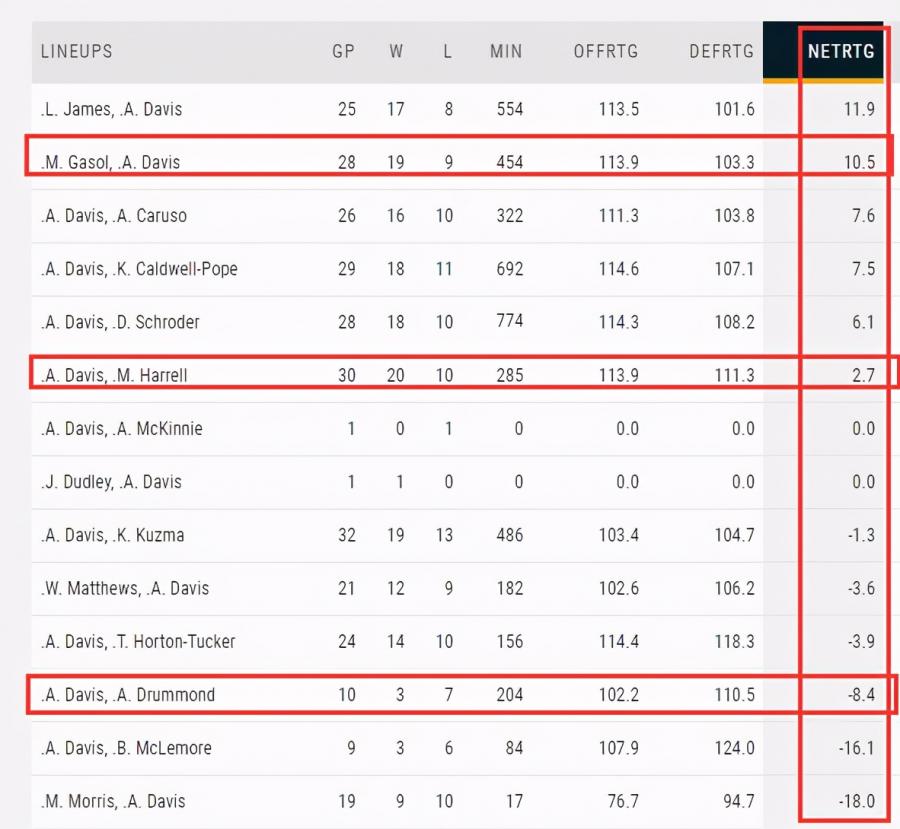900x829 pixels.
Task: Select the A. Davis, A. Caruso lineup
Action: 114,216
